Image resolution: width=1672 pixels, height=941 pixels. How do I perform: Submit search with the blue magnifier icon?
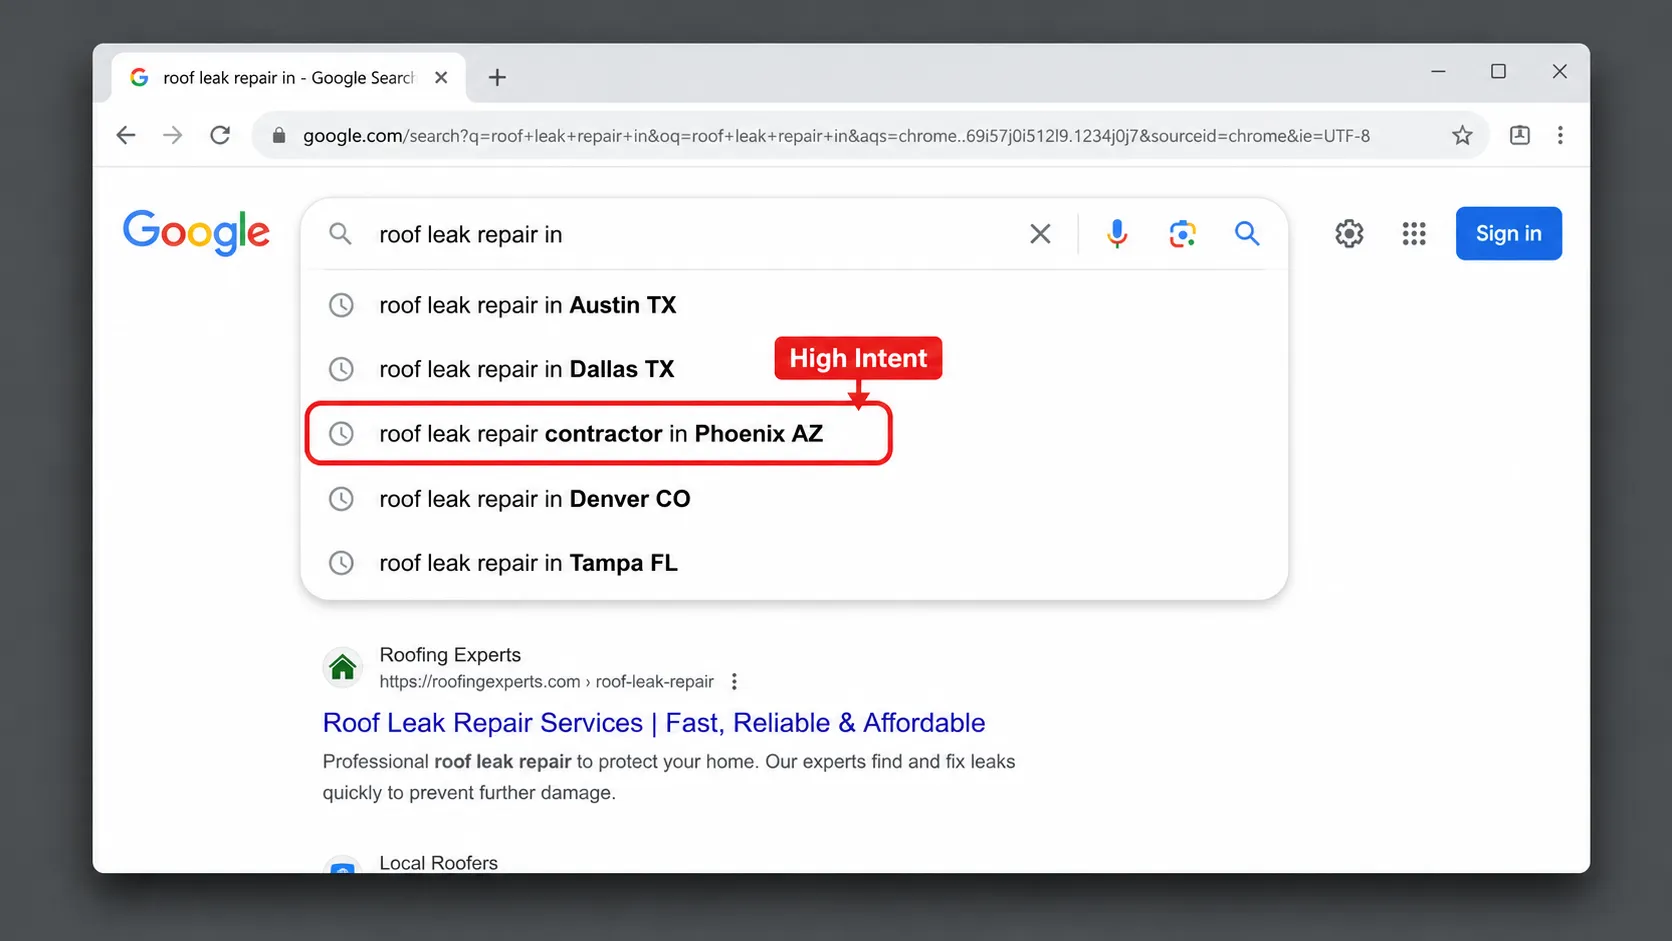click(x=1247, y=234)
